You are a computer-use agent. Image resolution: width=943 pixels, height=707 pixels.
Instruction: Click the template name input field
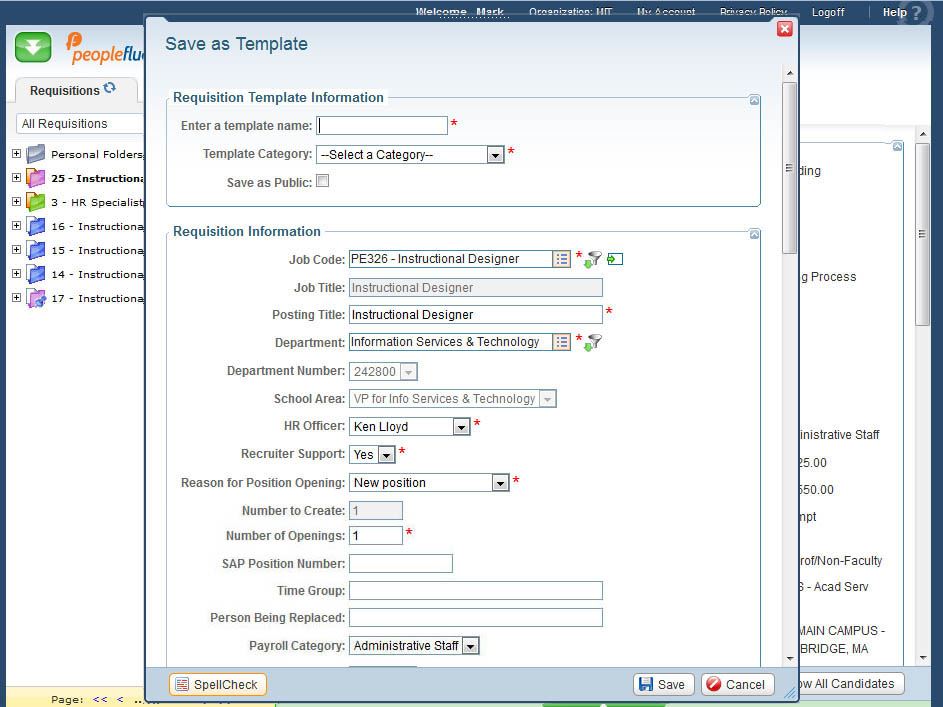382,126
